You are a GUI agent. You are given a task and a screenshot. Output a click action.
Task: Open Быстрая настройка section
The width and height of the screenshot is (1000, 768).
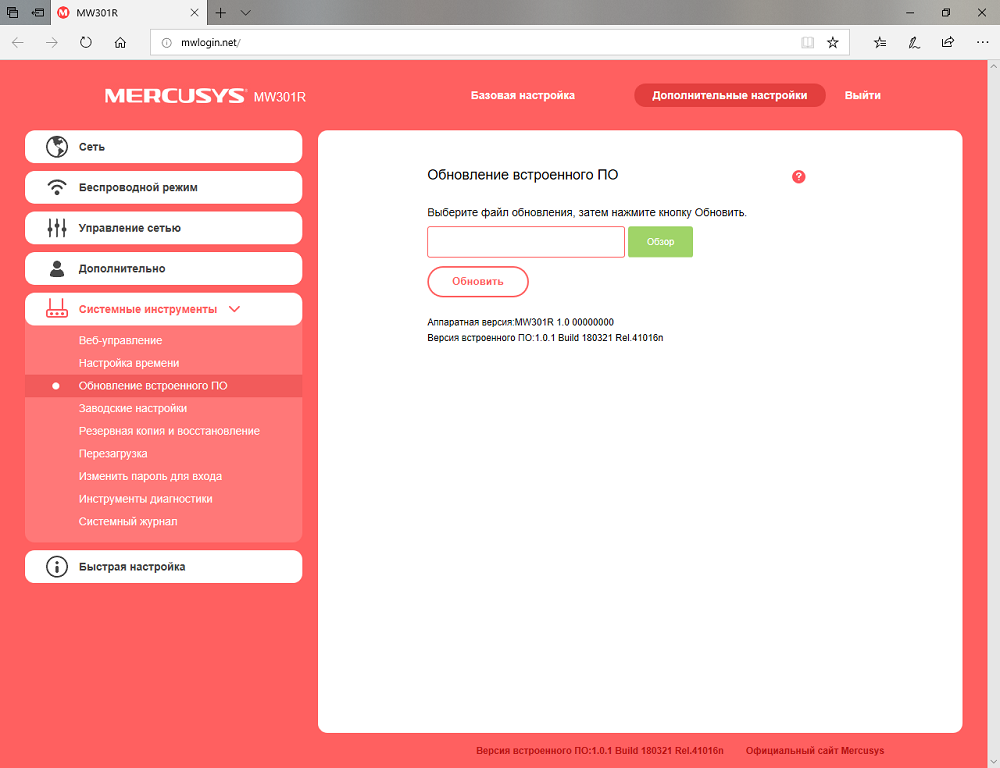163,566
